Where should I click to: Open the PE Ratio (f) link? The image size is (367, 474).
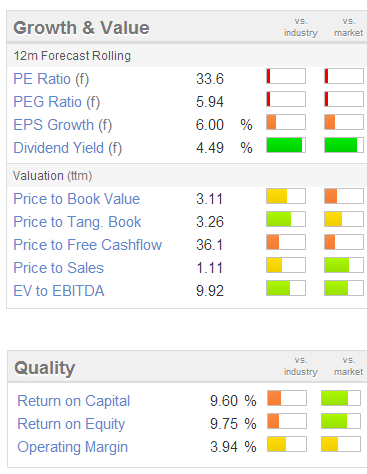pos(51,79)
